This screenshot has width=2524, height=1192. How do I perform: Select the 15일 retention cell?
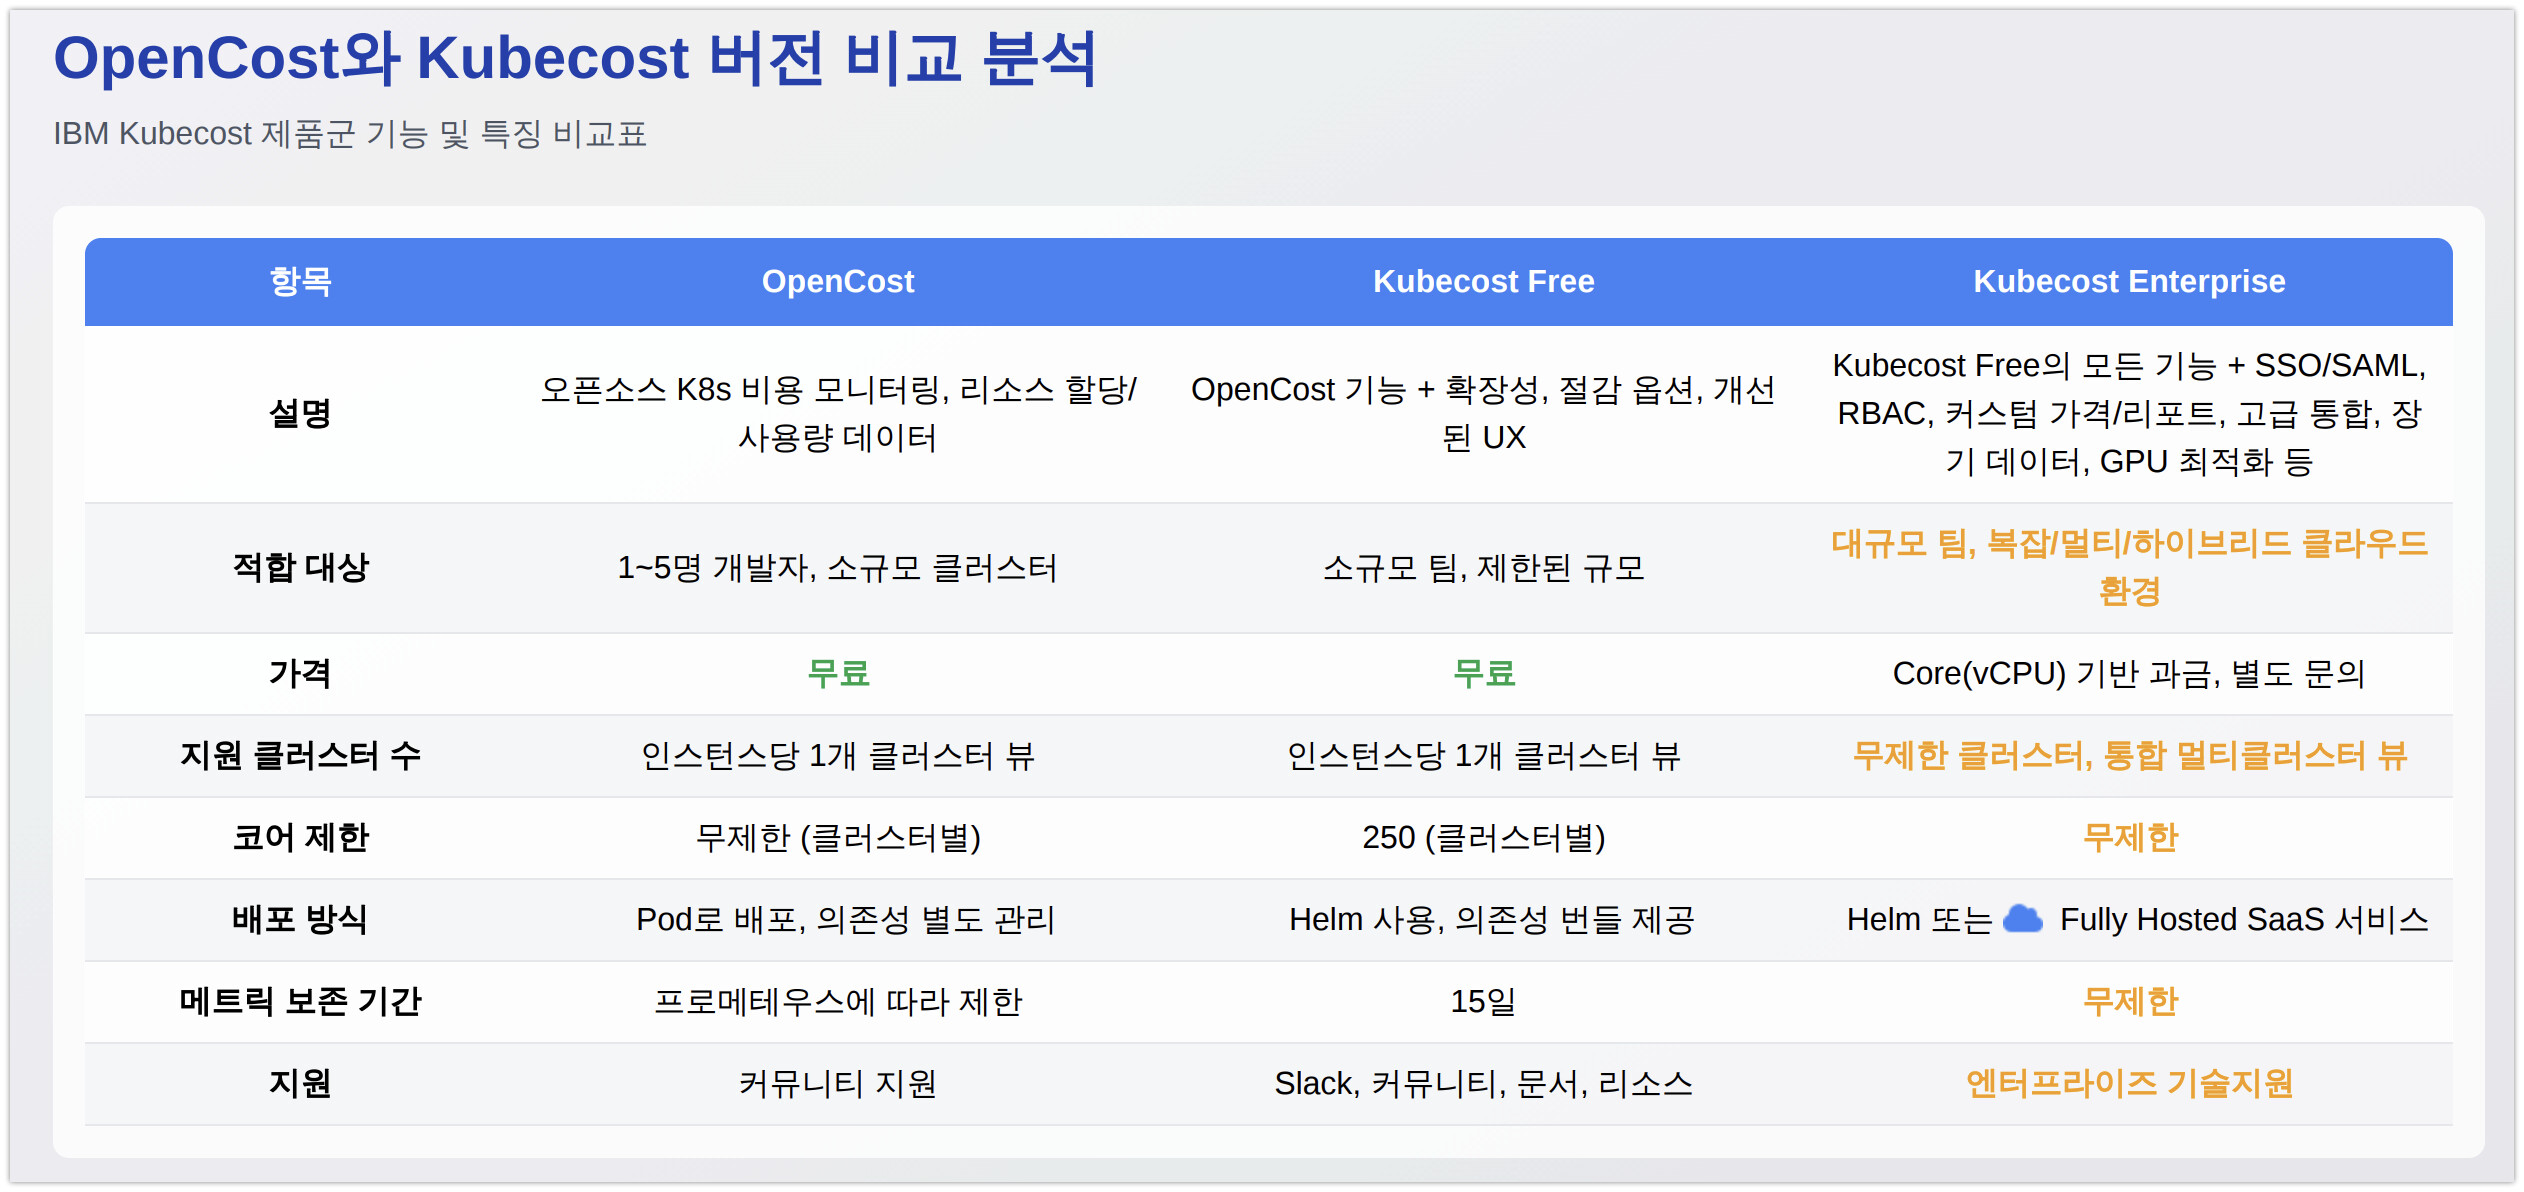tap(1483, 1002)
